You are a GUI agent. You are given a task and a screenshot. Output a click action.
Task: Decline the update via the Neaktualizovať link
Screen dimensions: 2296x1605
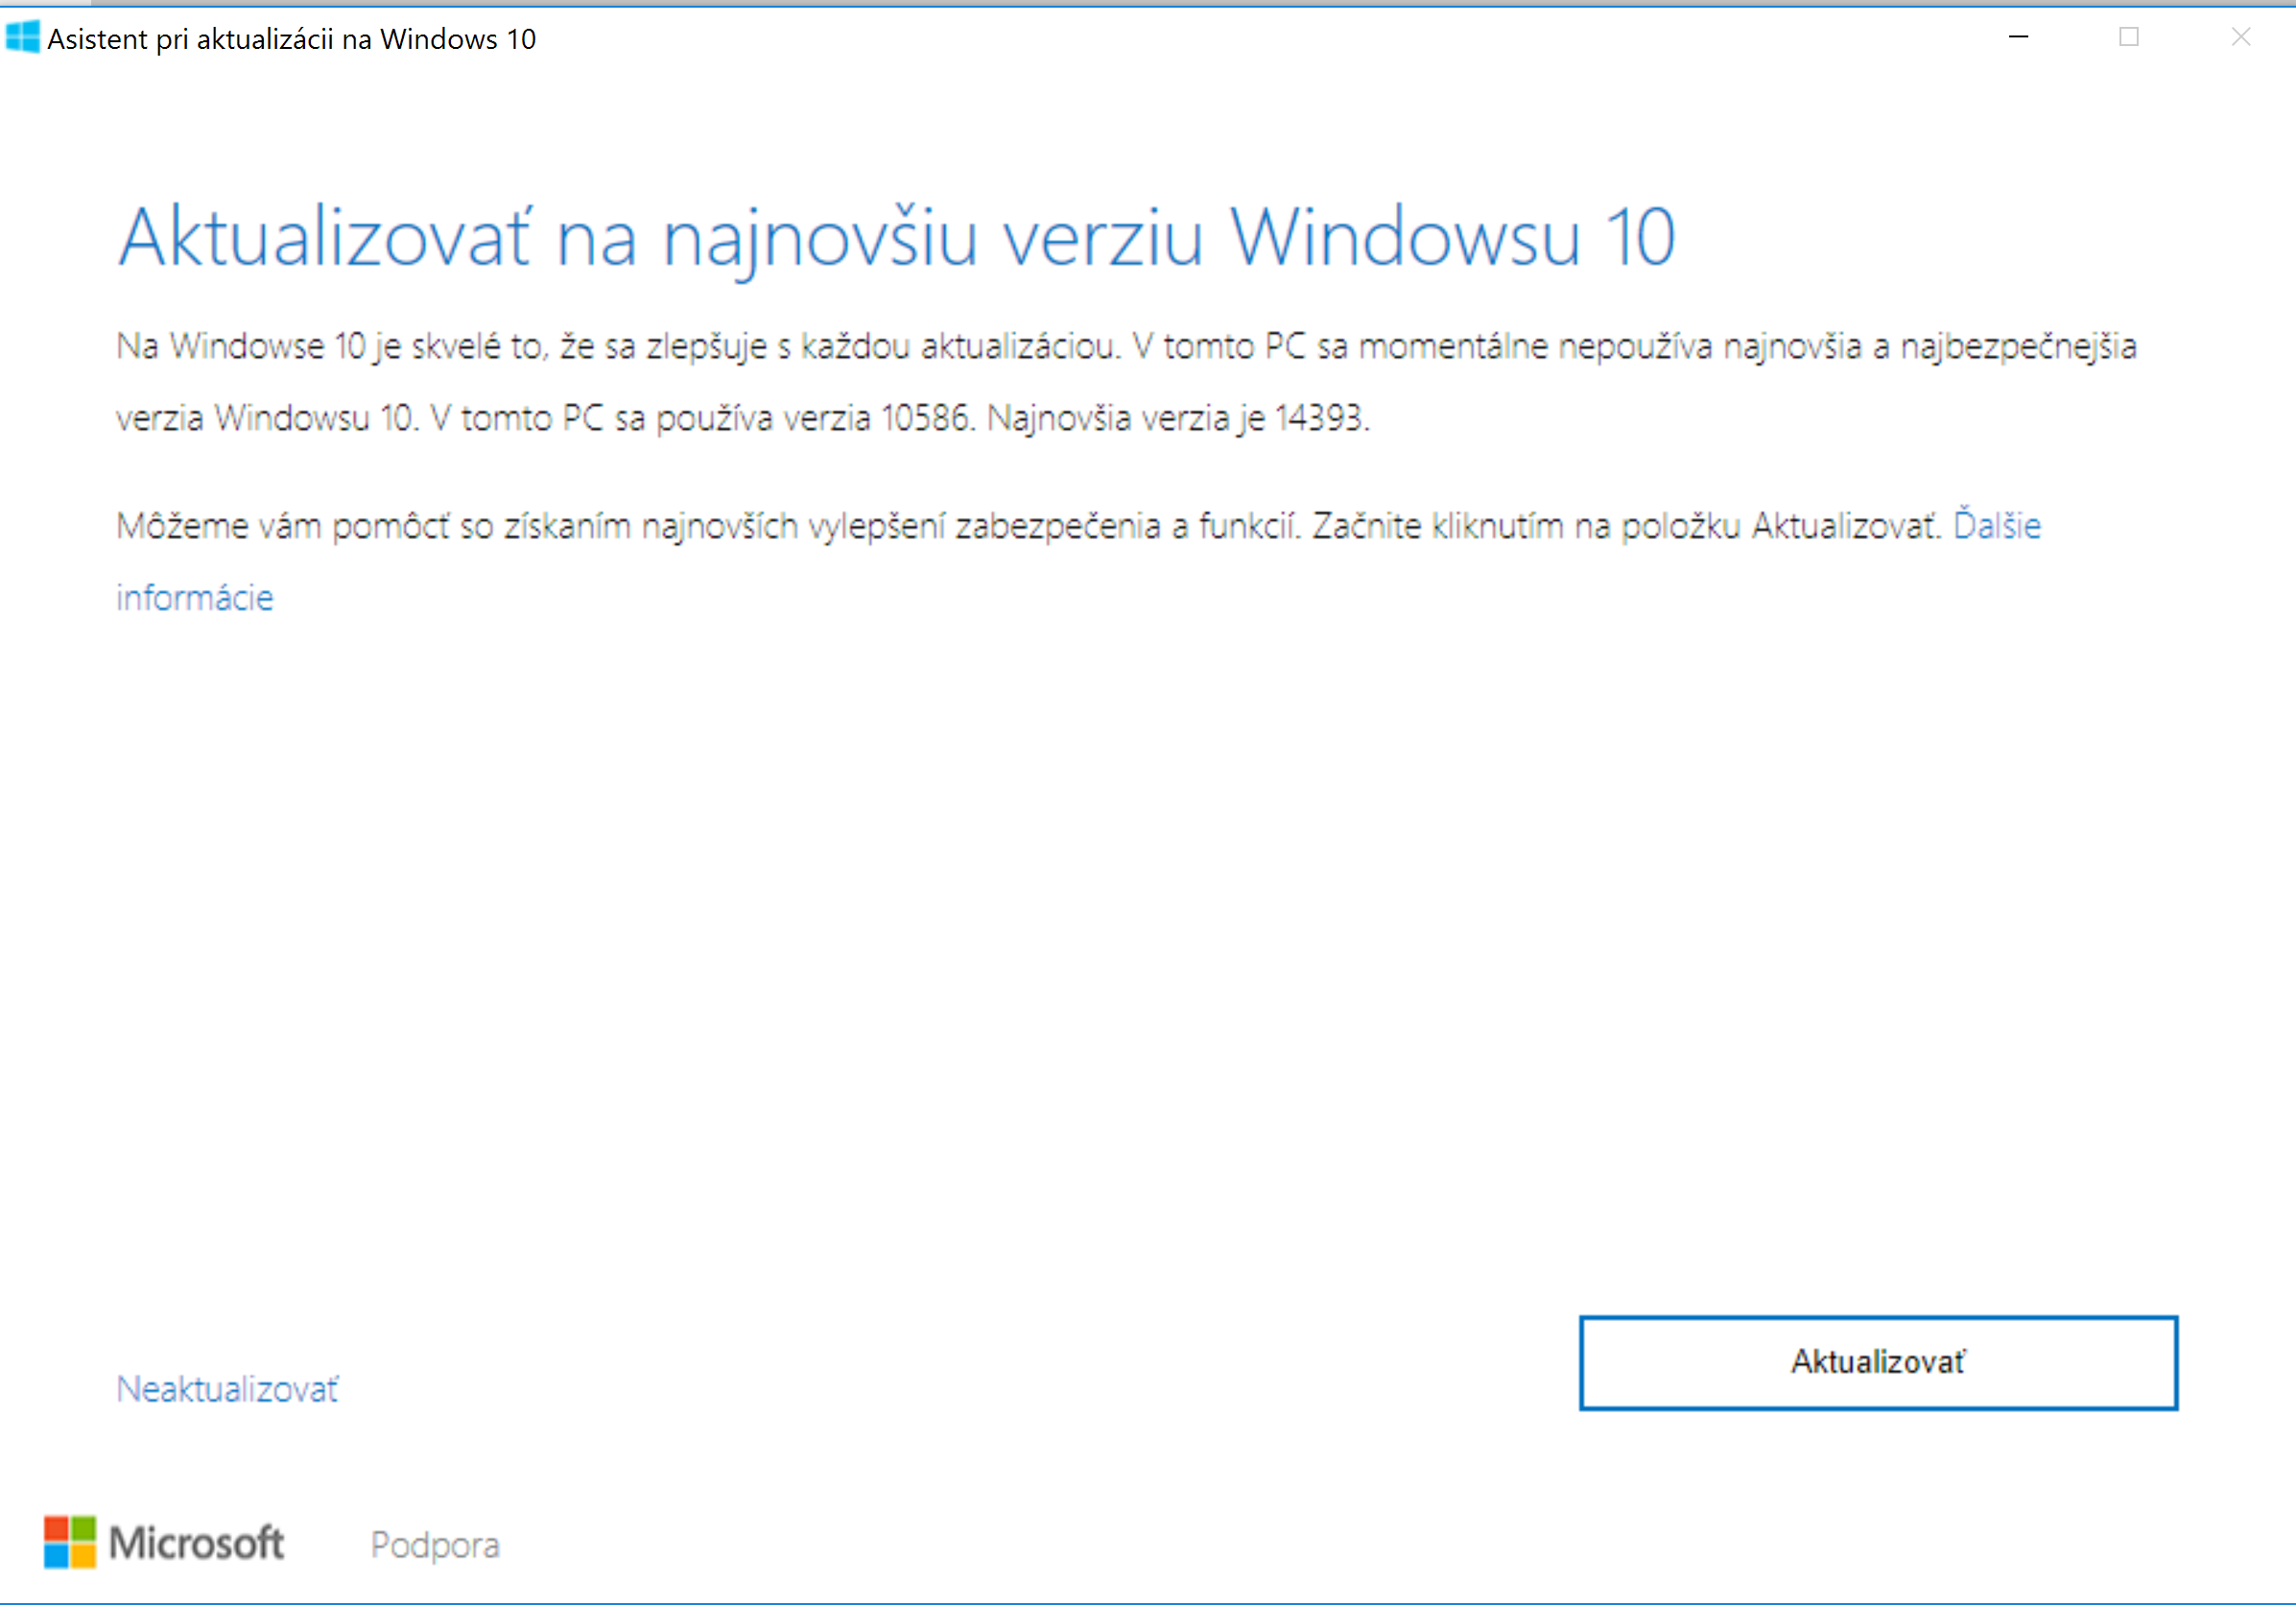227,1389
